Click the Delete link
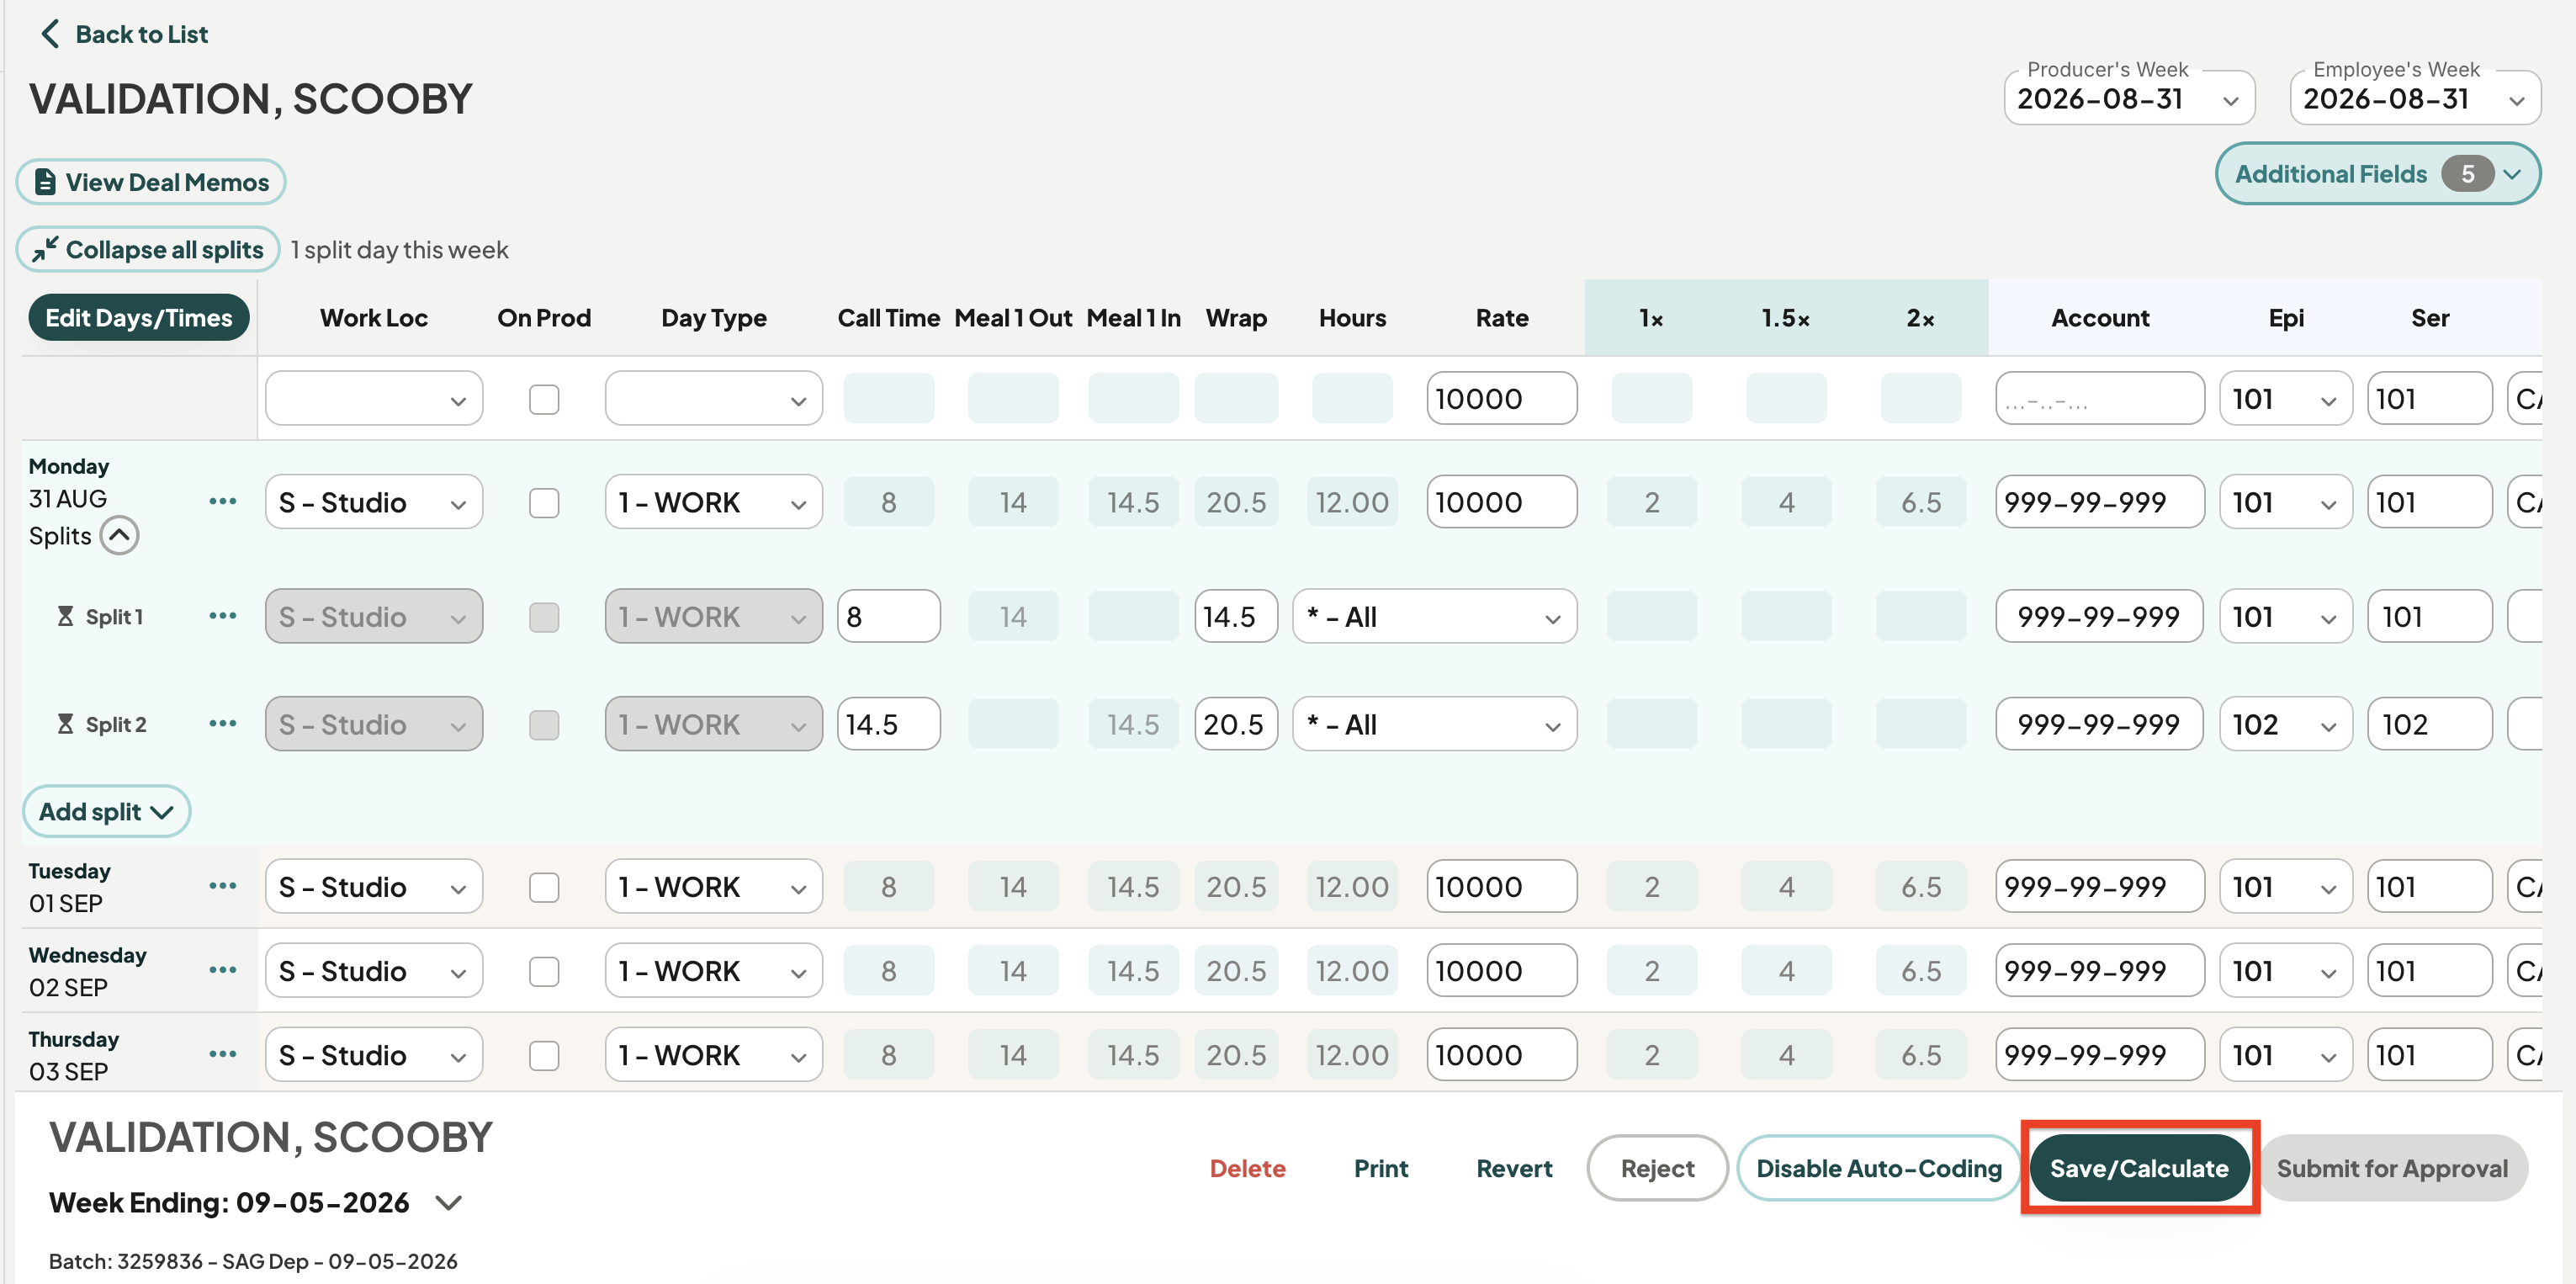The height and width of the screenshot is (1284, 2576). tap(1247, 1168)
